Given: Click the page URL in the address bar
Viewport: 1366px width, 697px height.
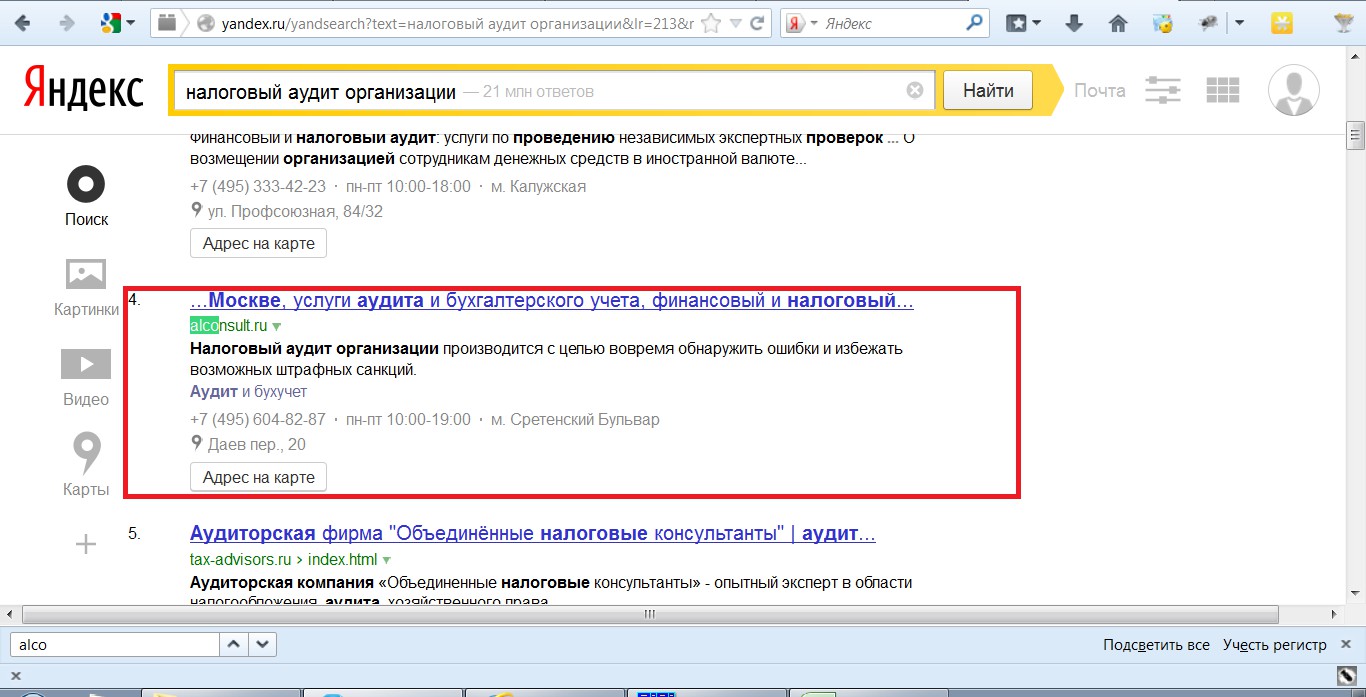Looking at the screenshot, I should pyautogui.click(x=458, y=23).
